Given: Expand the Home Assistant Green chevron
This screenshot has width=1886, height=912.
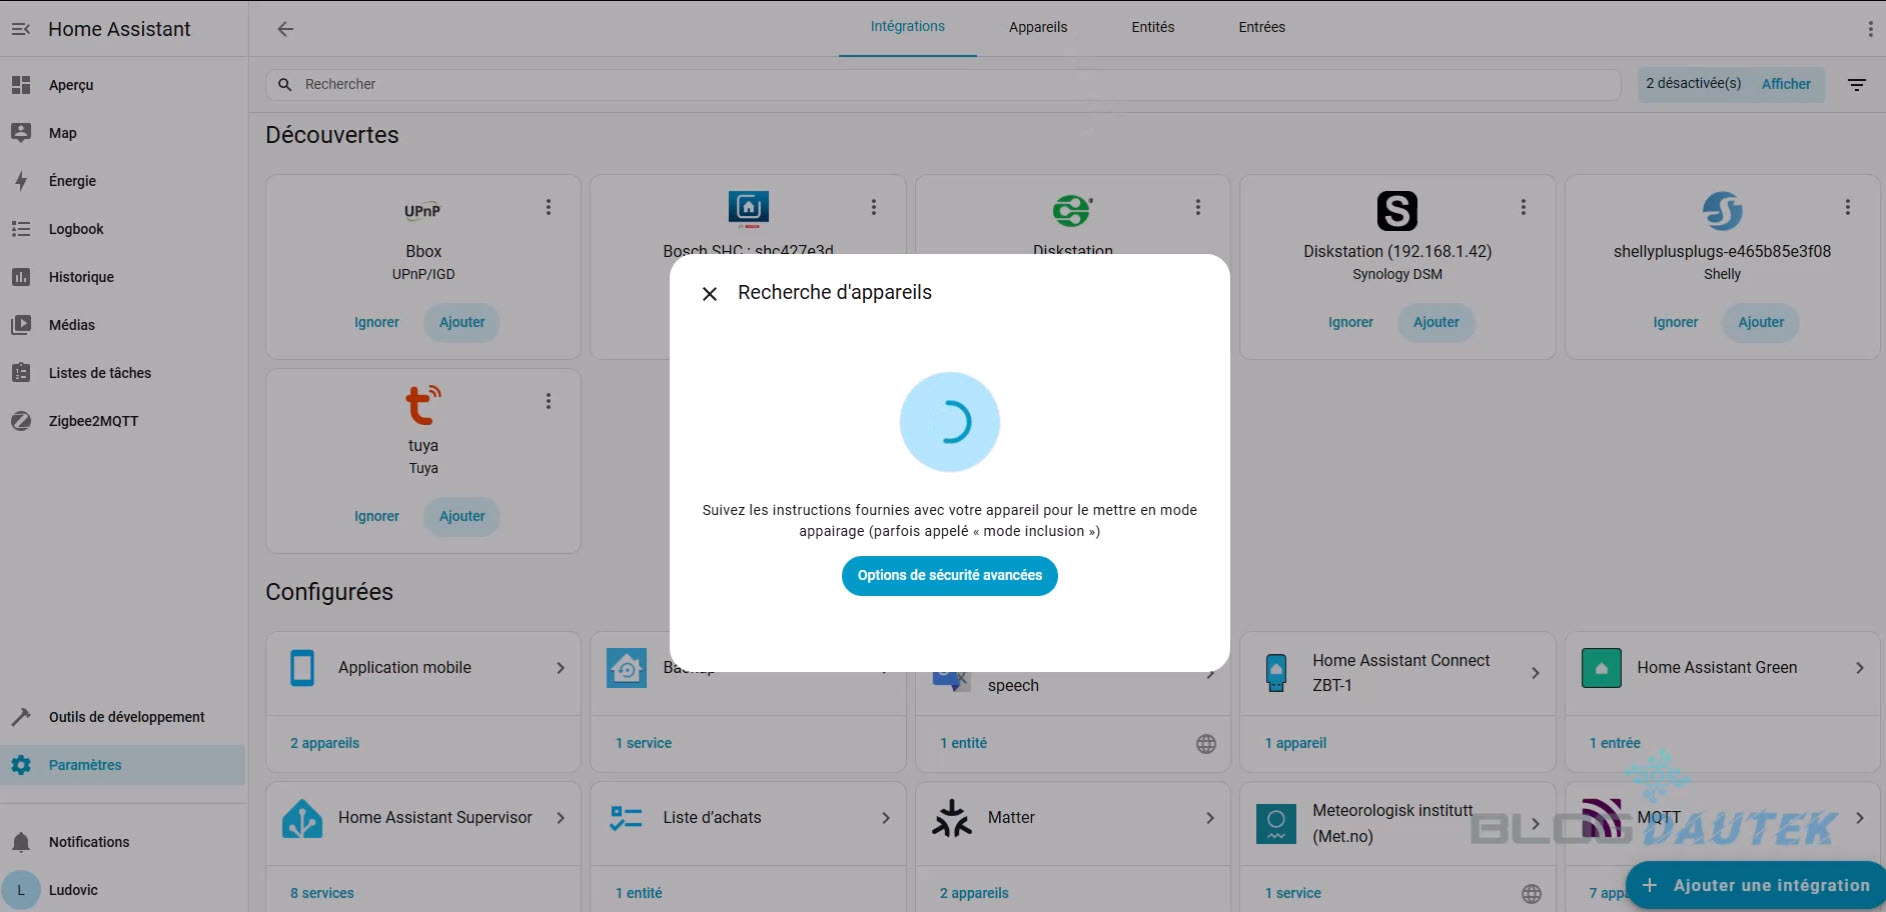Looking at the screenshot, I should [1859, 668].
